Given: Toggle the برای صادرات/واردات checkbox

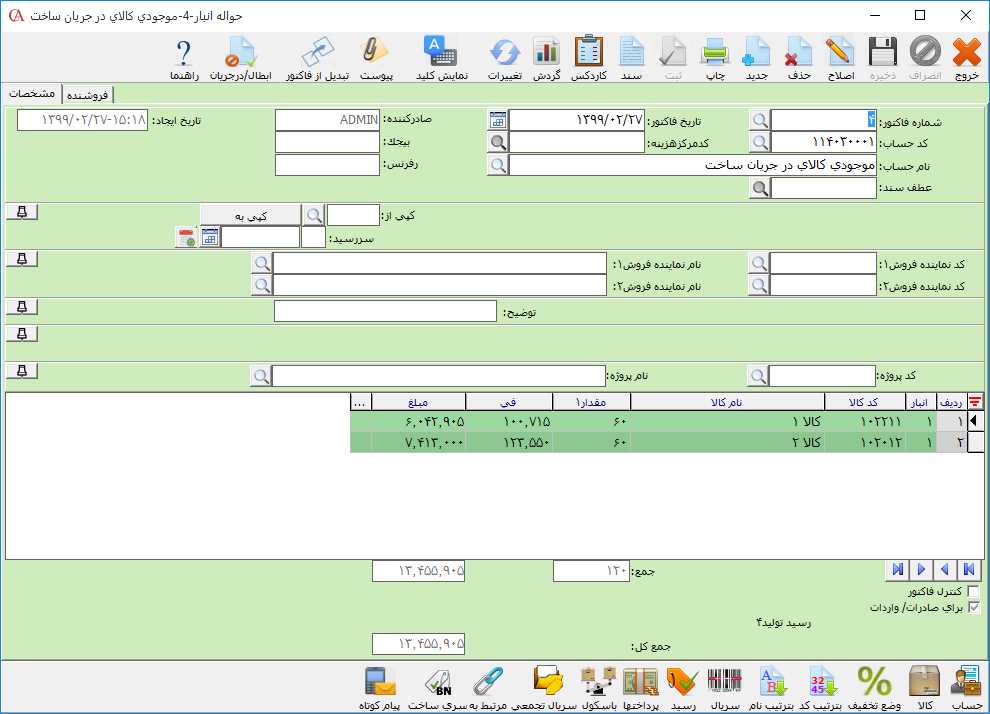Looking at the screenshot, I should pos(973,607).
